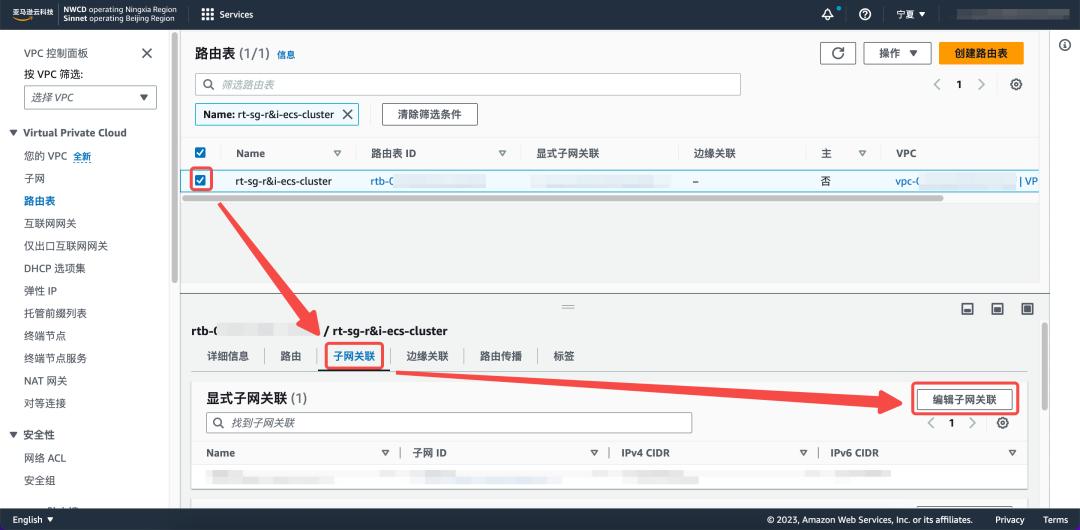Open 子网 in the sidebar
The width and height of the screenshot is (1080, 530).
click(x=34, y=179)
